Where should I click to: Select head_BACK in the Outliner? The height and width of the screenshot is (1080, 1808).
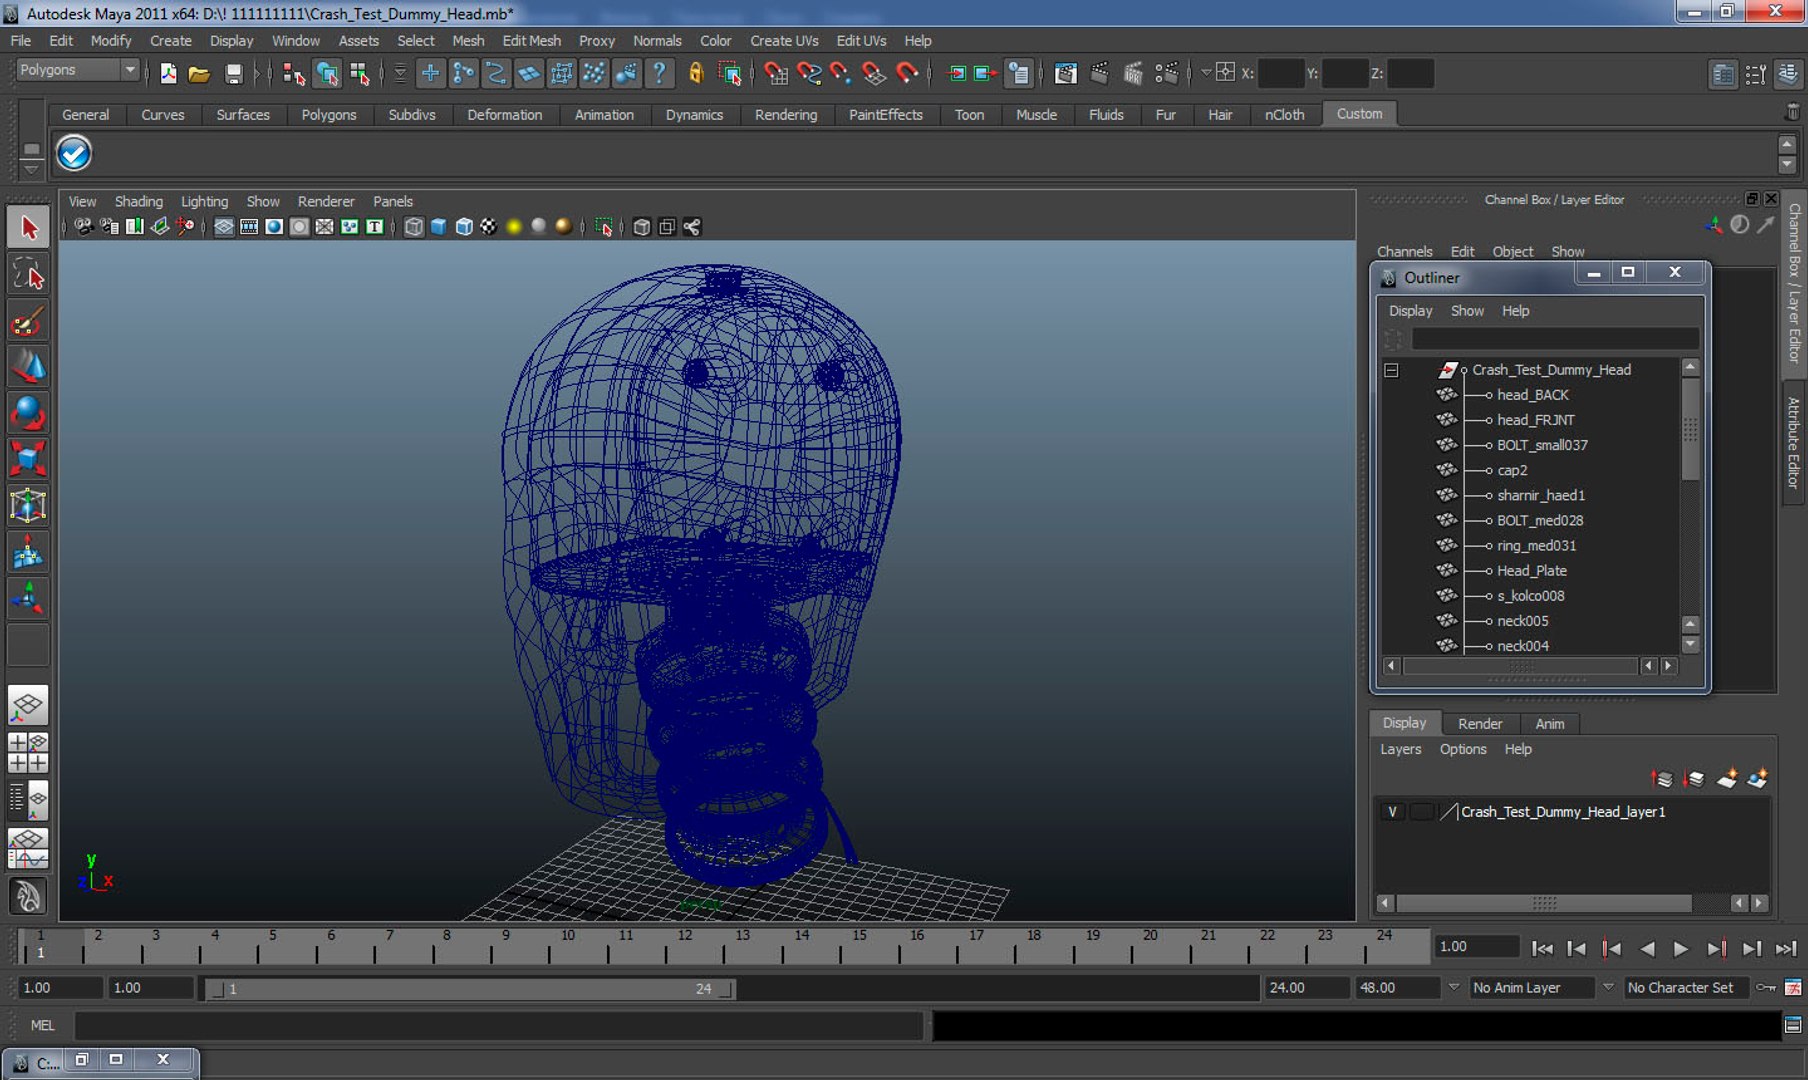click(x=1532, y=395)
